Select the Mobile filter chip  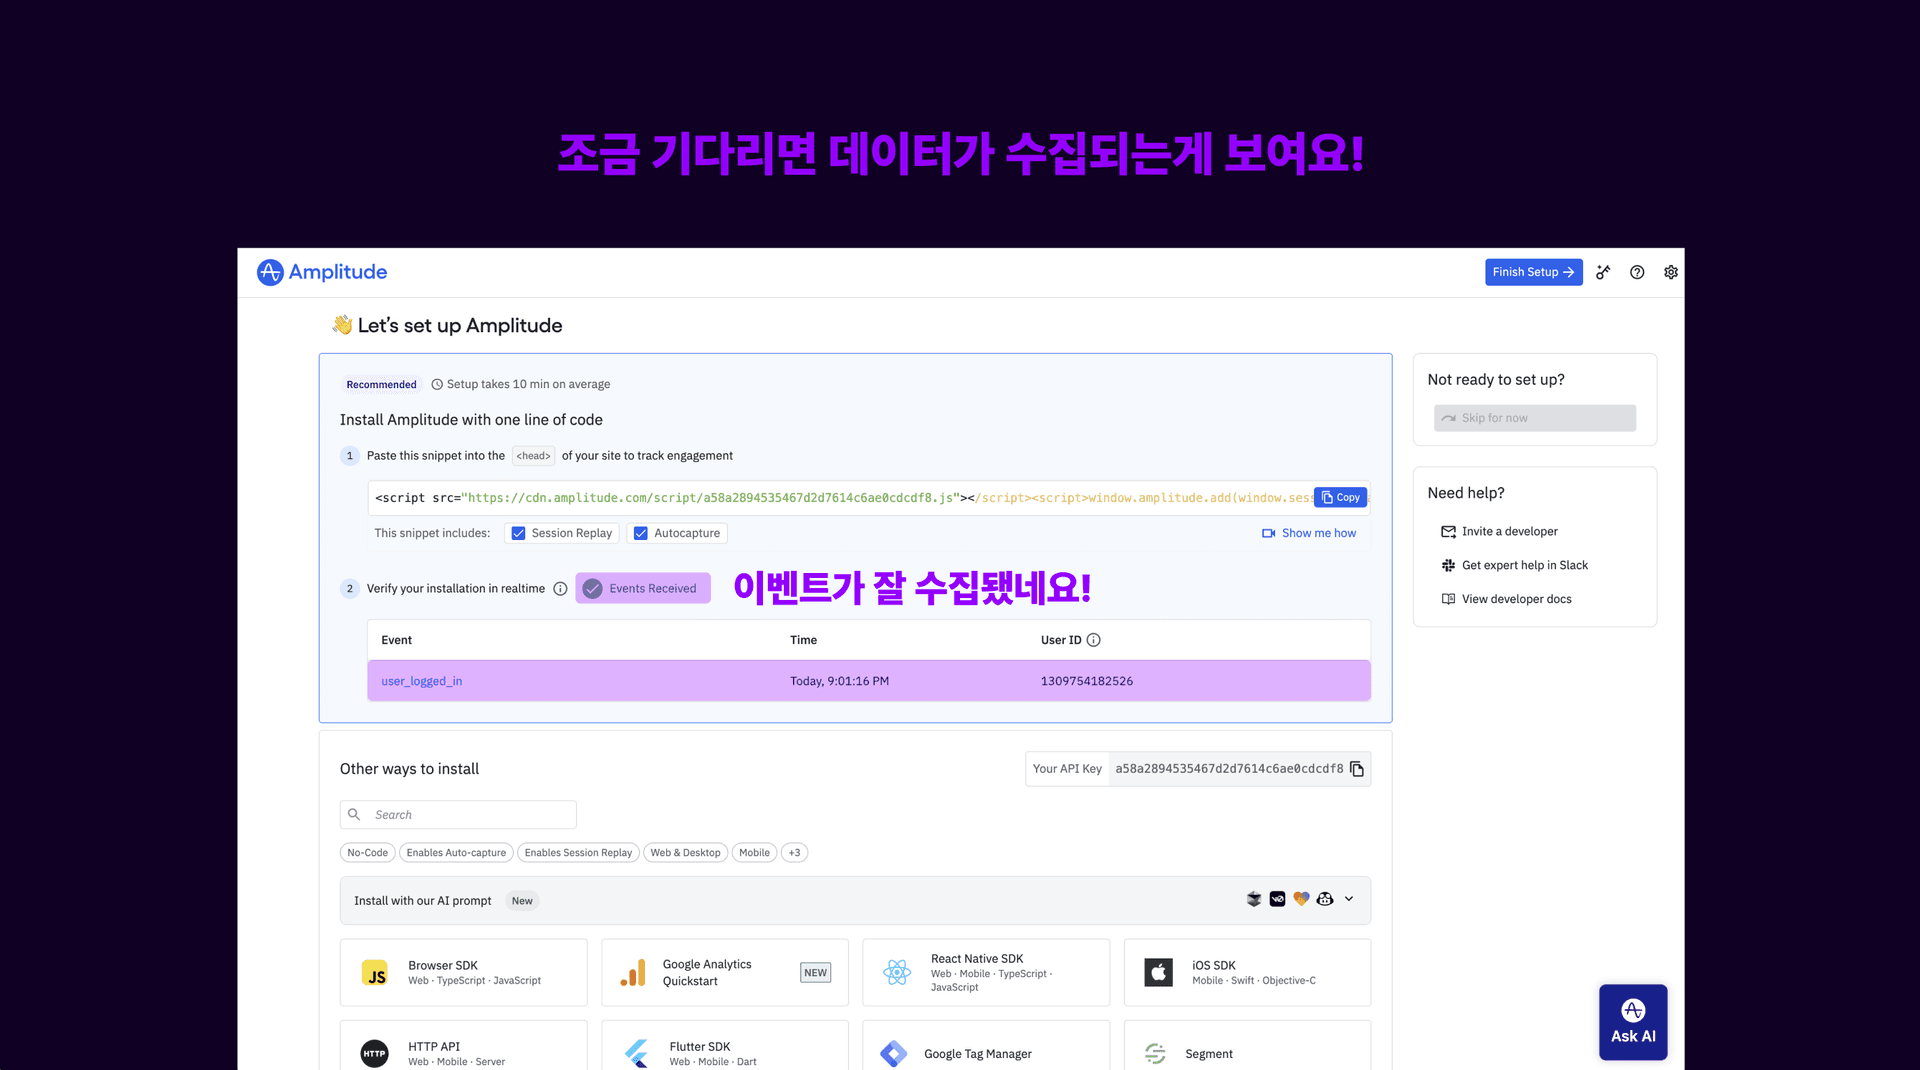(x=754, y=852)
